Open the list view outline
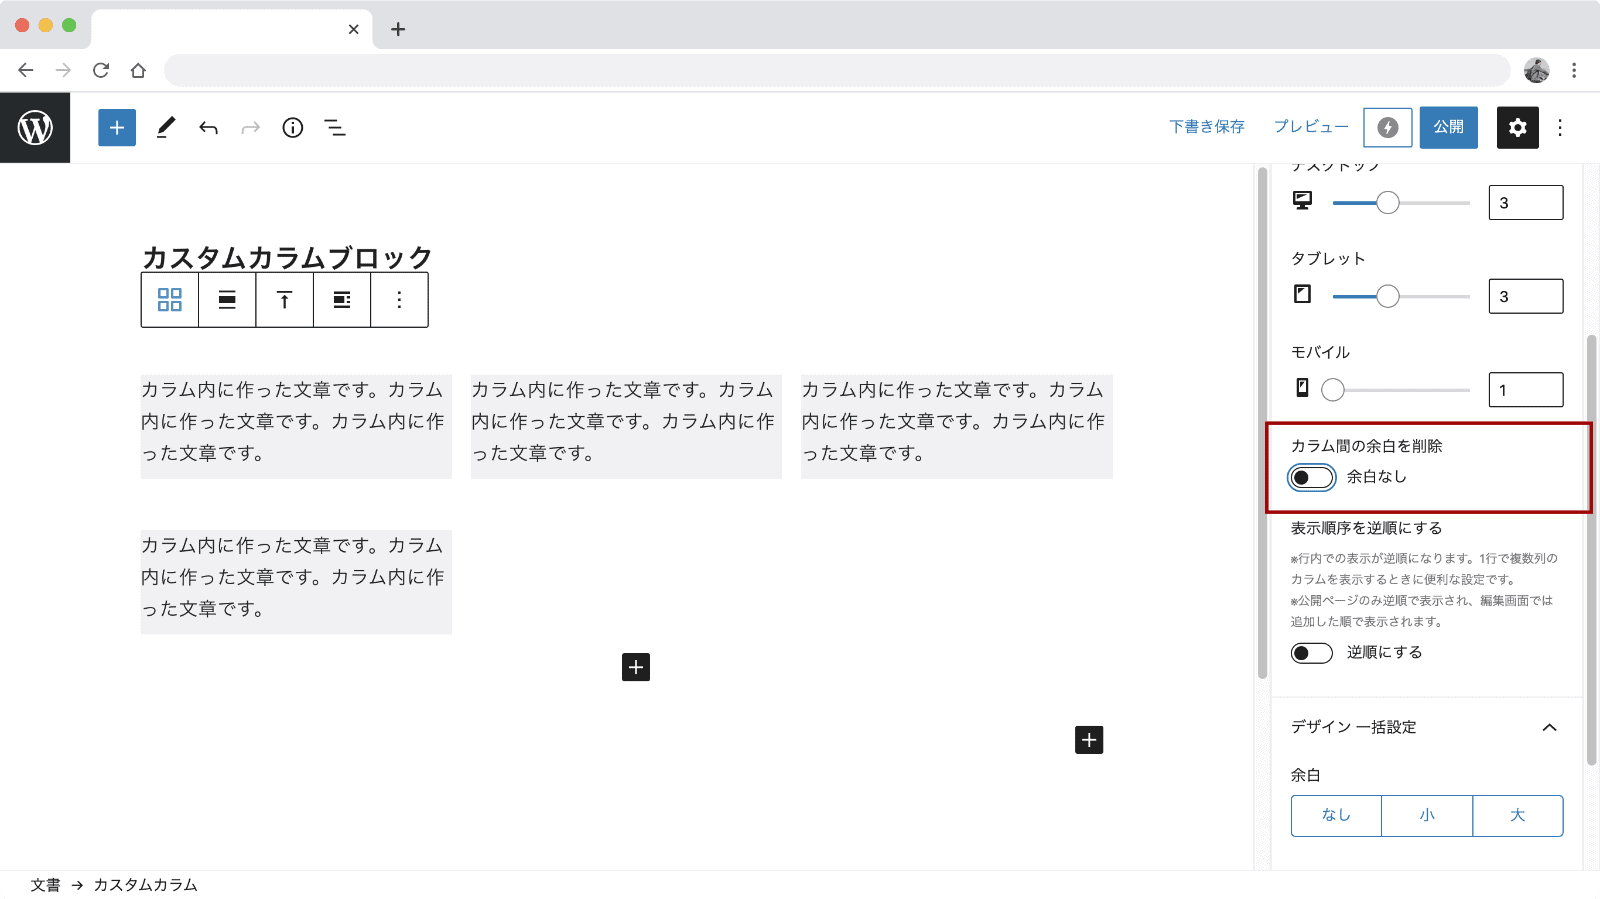 (x=335, y=128)
